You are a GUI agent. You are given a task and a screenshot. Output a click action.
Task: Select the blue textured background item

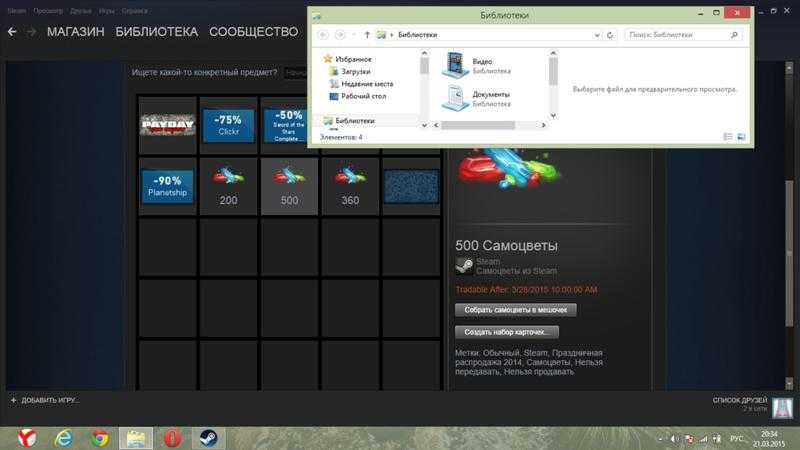(411, 186)
